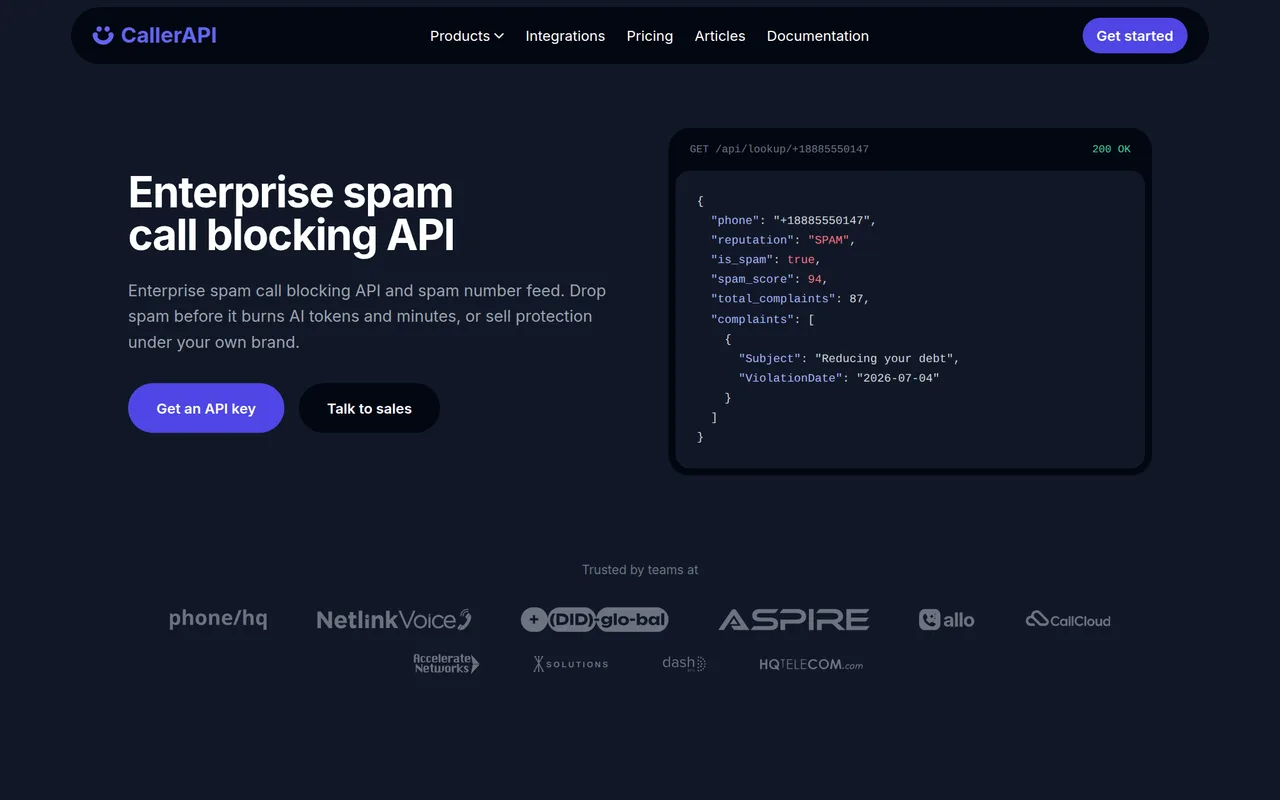Click the "GET /api/lookup/+18885550147" request line
Screen dimensions: 1280x800
pyautogui.click(x=779, y=149)
